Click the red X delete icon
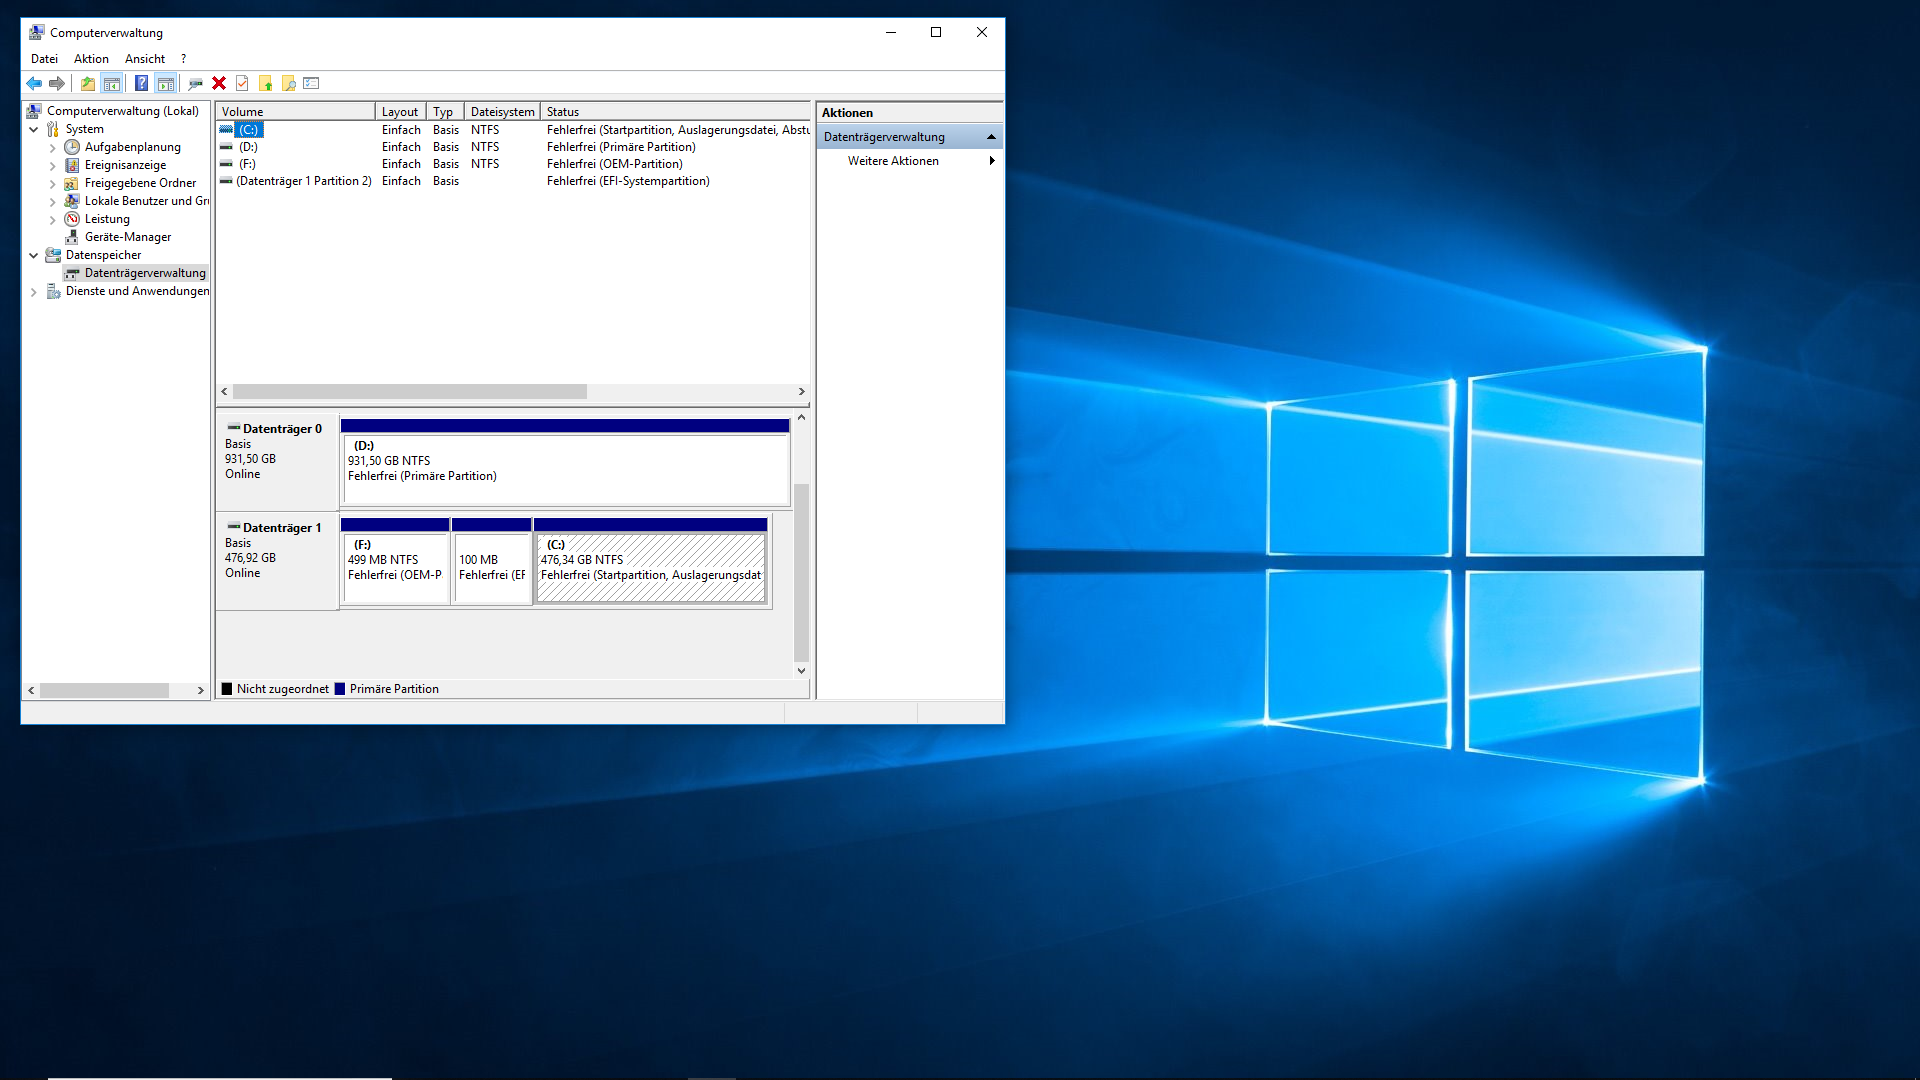Image resolution: width=1920 pixels, height=1080 pixels. click(219, 84)
